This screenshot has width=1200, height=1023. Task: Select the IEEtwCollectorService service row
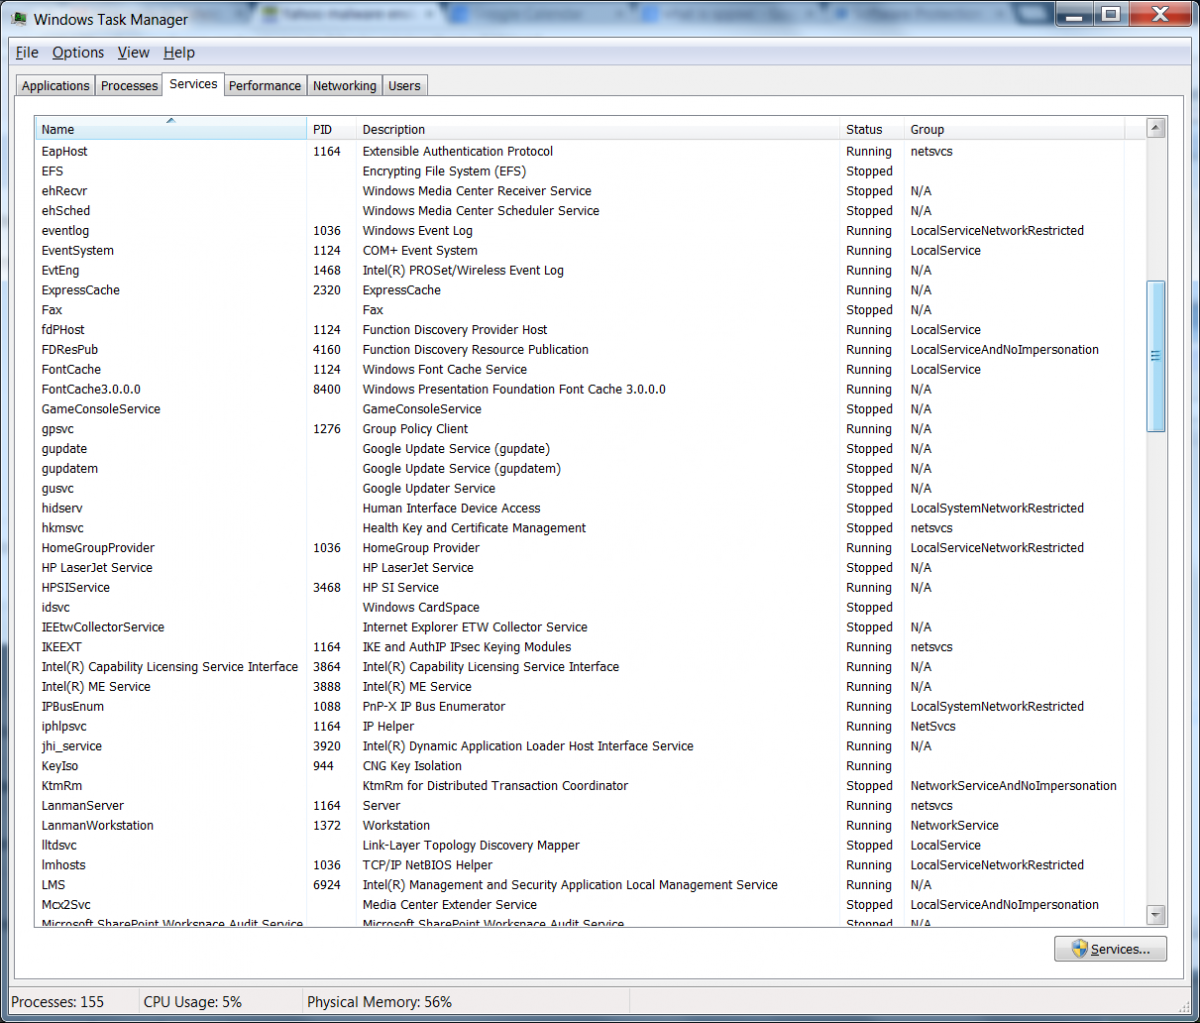click(590, 627)
